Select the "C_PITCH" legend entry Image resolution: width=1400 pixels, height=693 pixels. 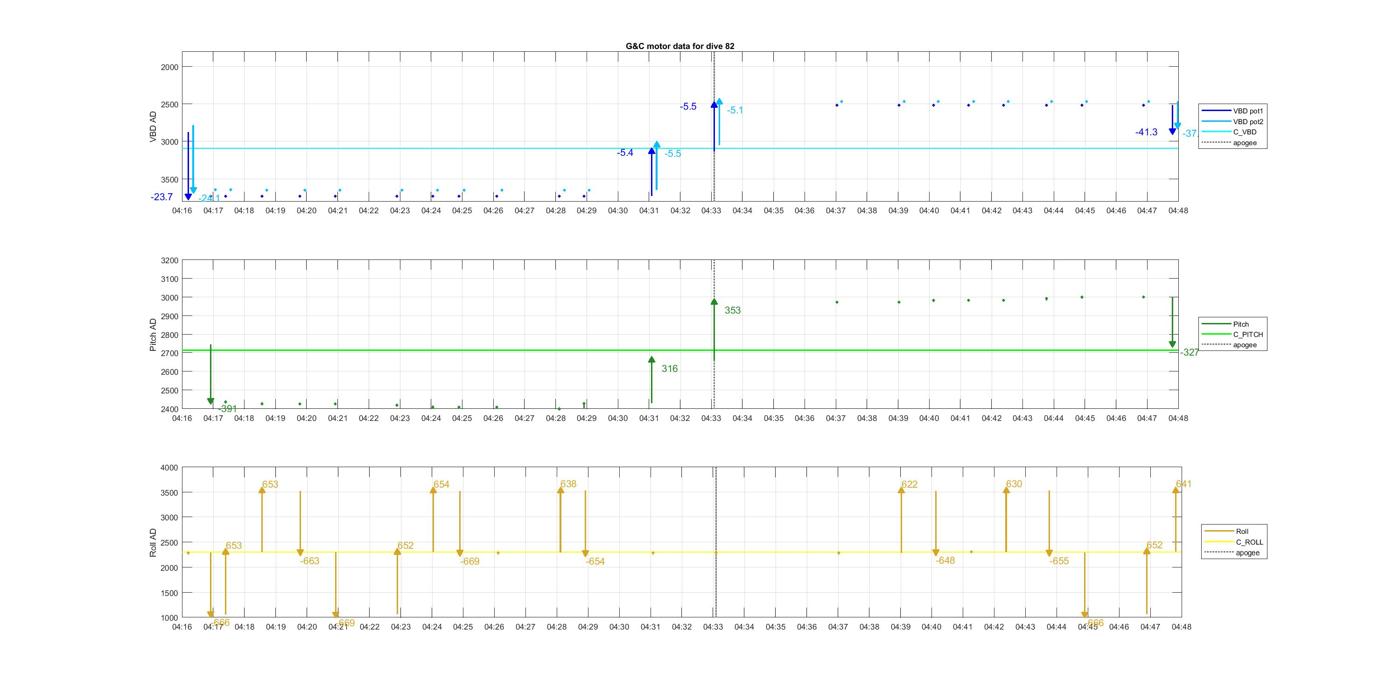pos(1232,335)
